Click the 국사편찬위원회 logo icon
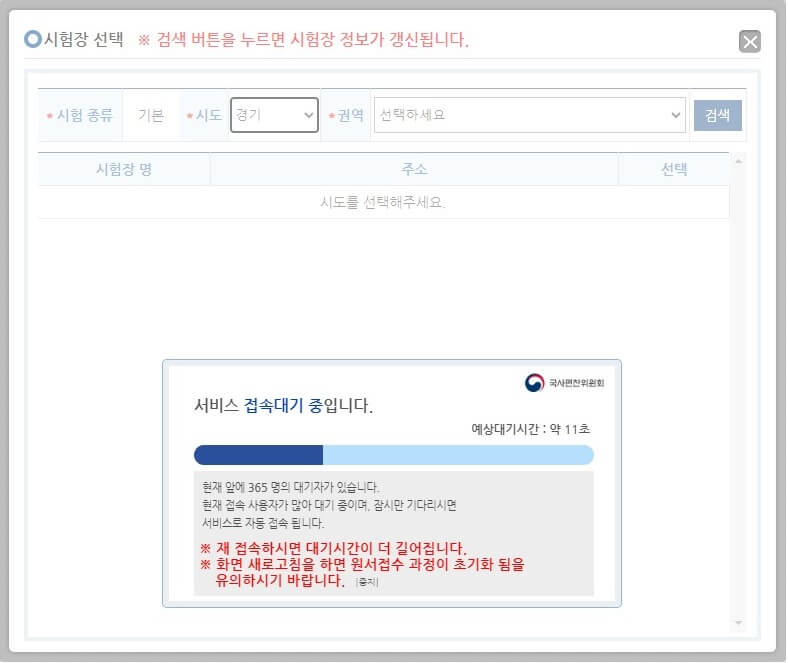The width and height of the screenshot is (788, 663). (534, 383)
